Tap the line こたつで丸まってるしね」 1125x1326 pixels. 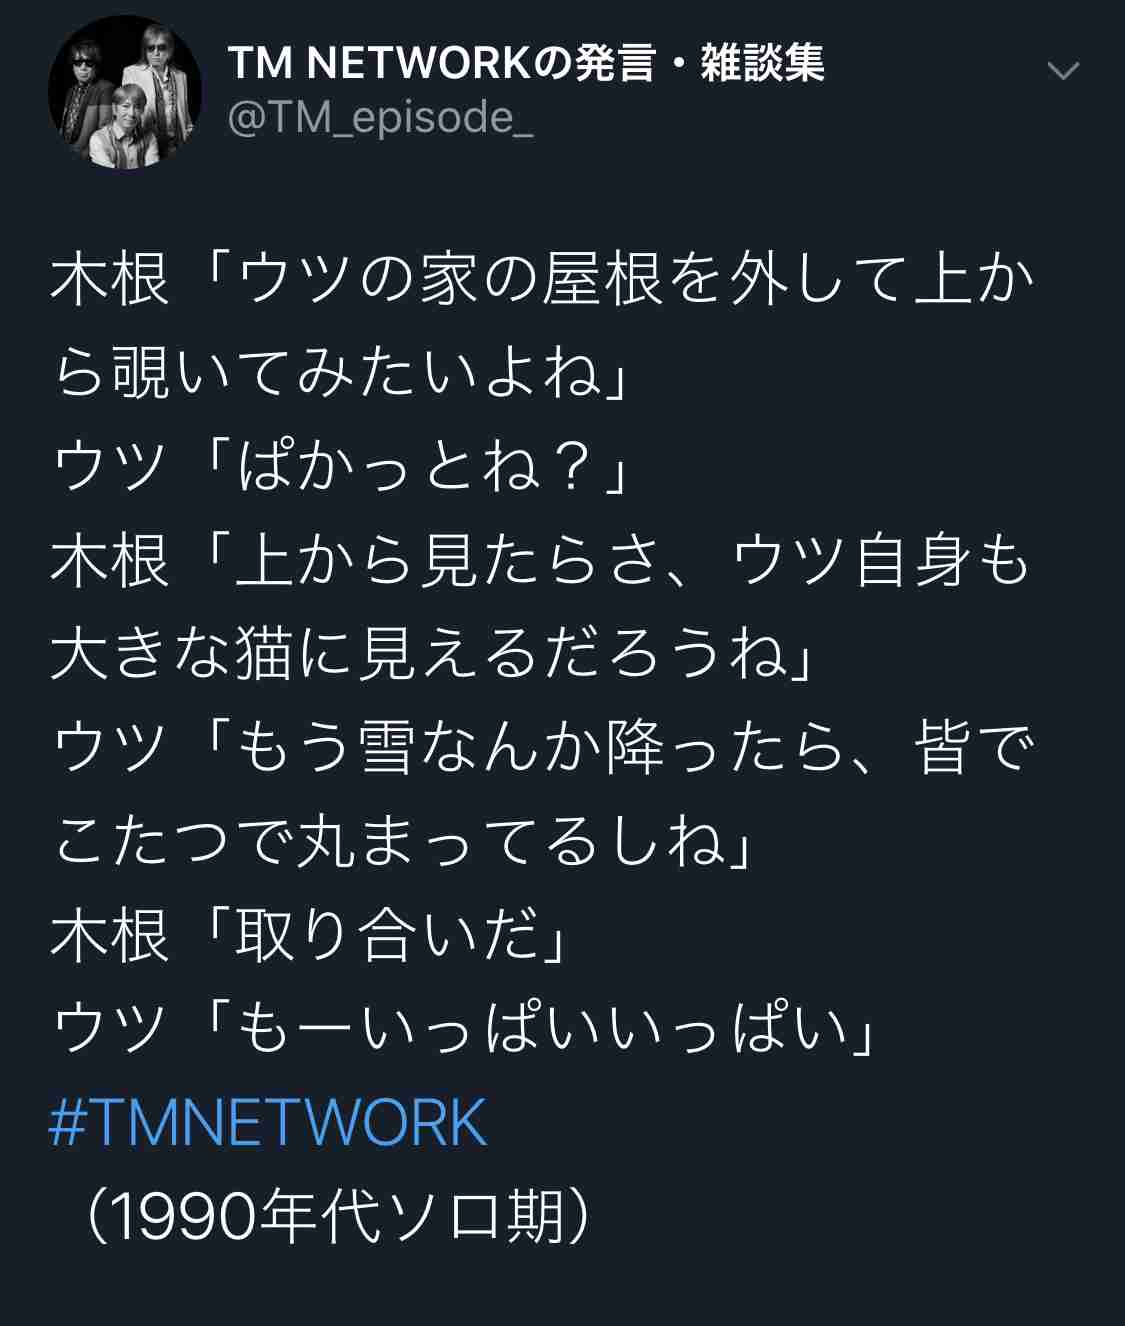pyautogui.click(x=401, y=841)
